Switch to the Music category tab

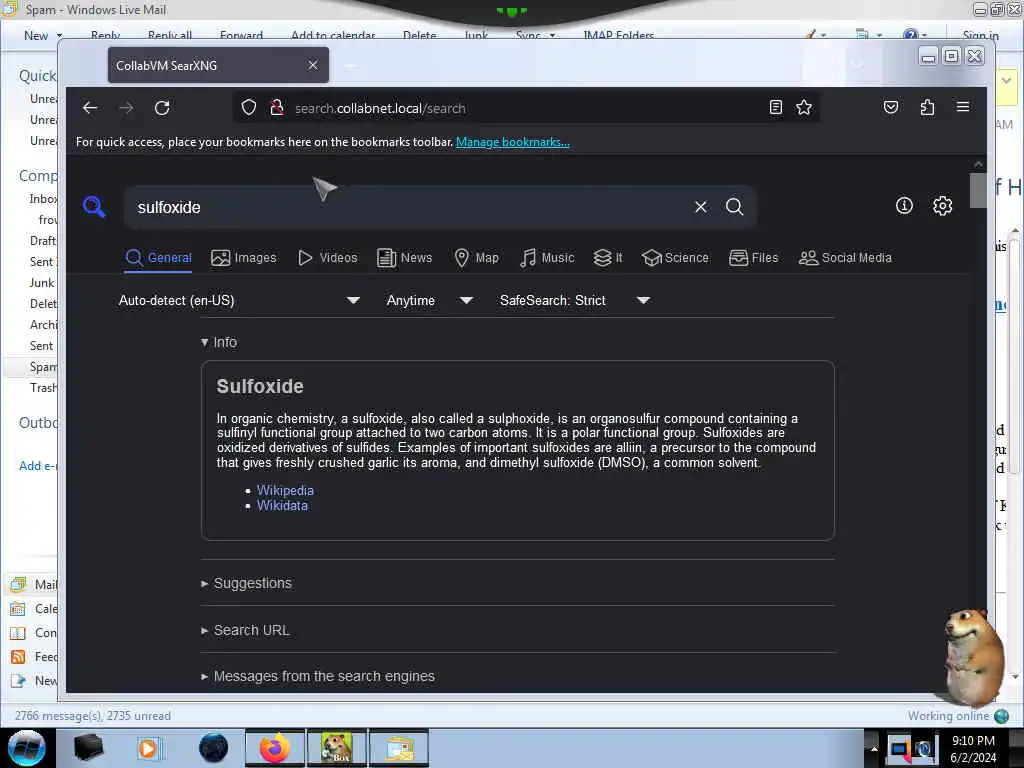[547, 258]
